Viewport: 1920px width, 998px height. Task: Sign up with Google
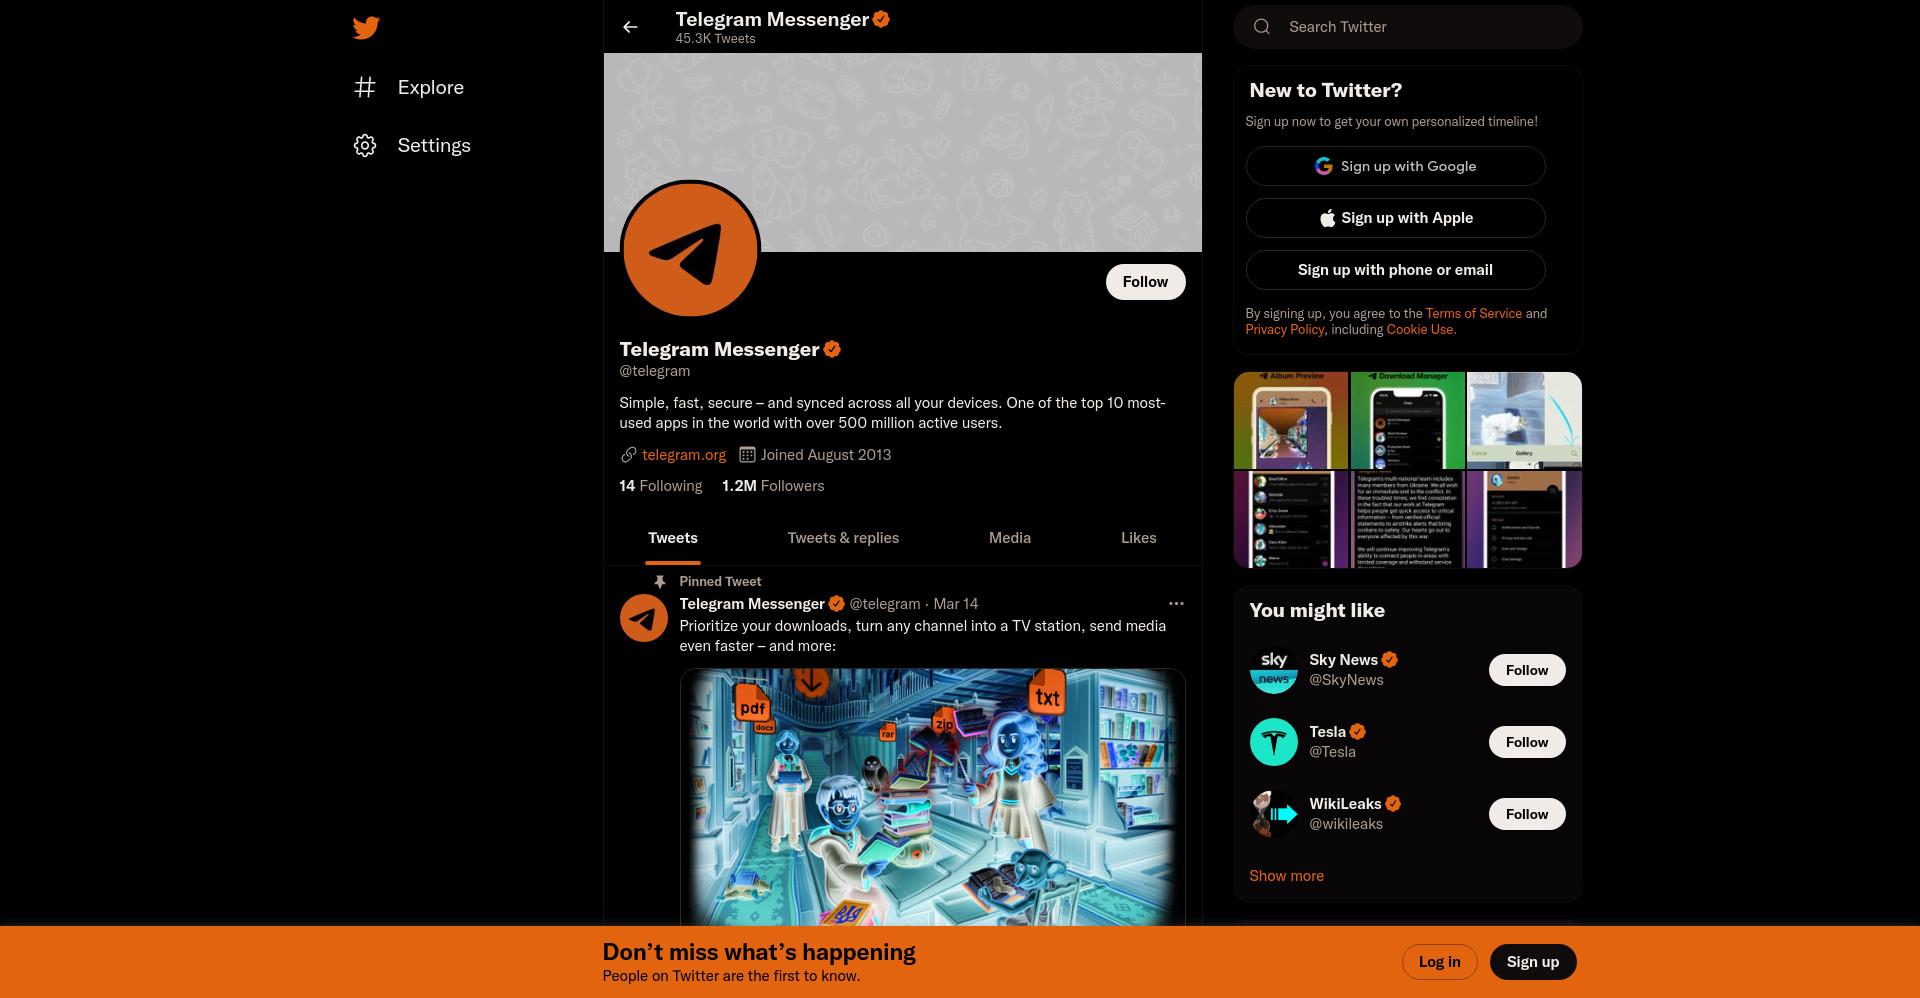point(1395,166)
